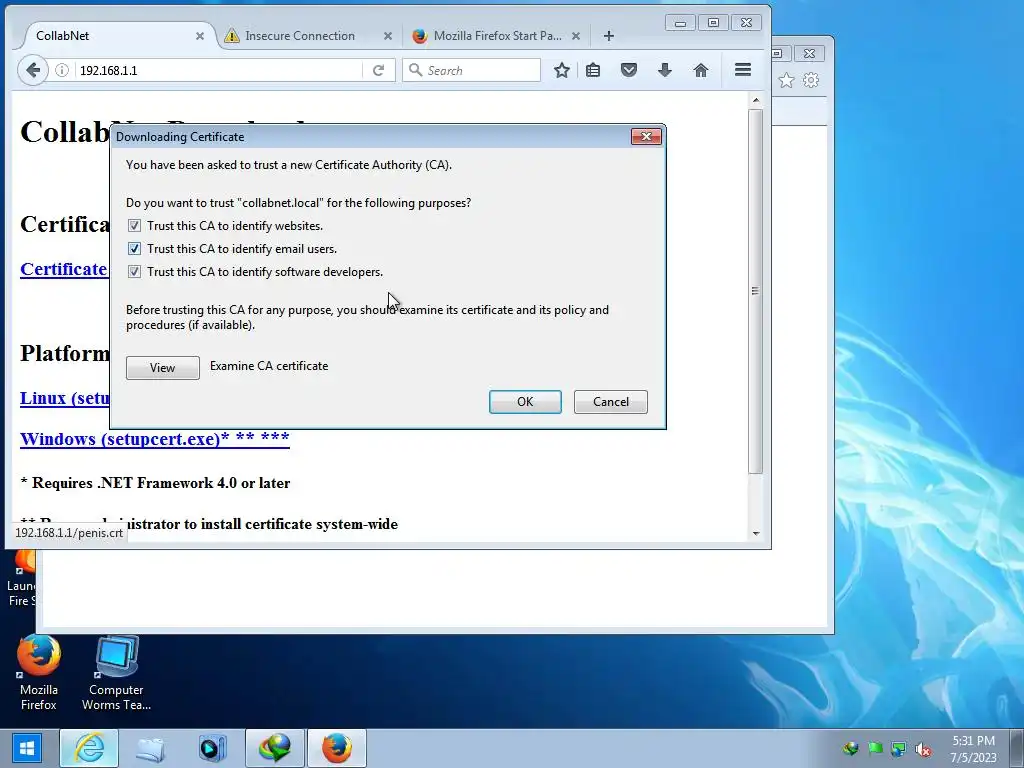
Task: Open the media player taskbar icon
Action: (x=212, y=748)
